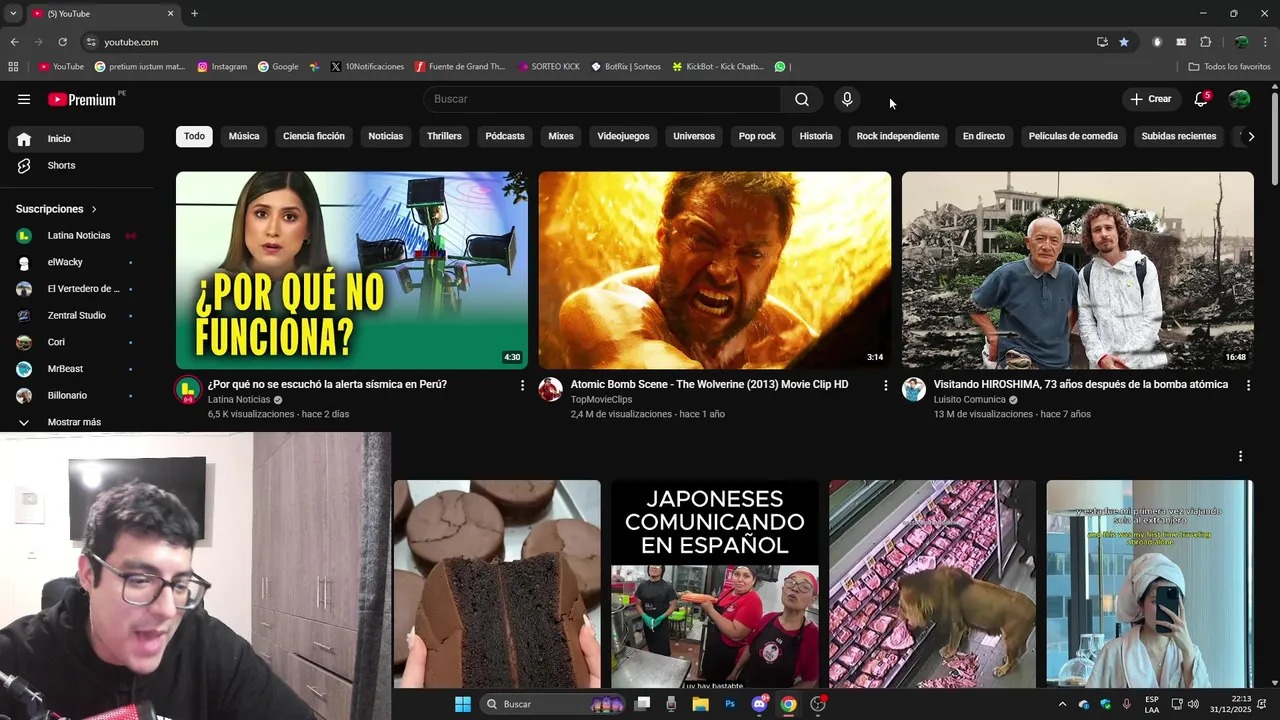Open Shorts from the sidebar
1280x720 pixels.
coord(76,165)
